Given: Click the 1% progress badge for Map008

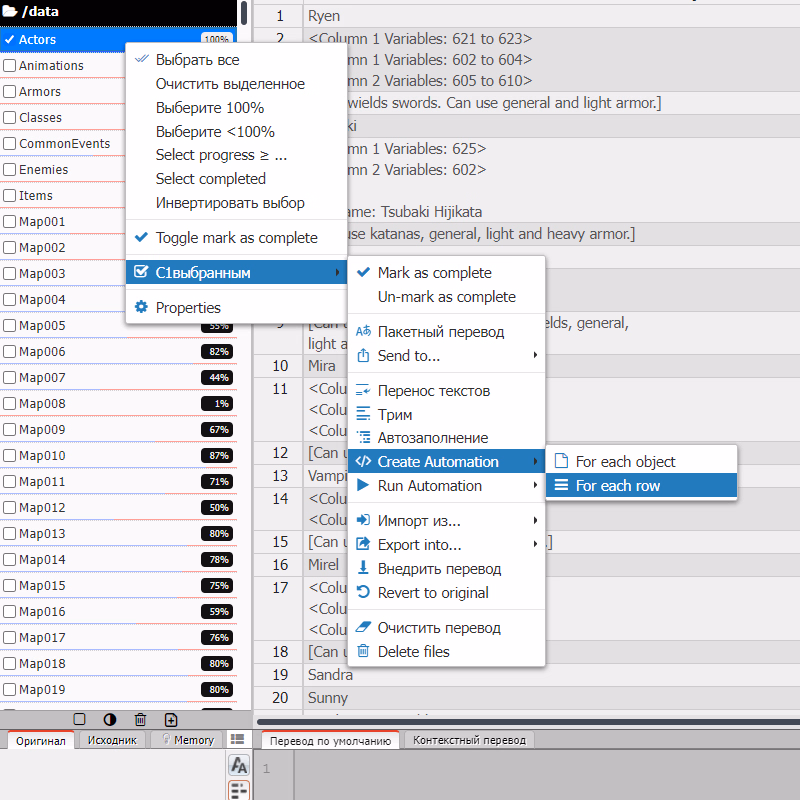Looking at the screenshot, I should (x=218, y=404).
